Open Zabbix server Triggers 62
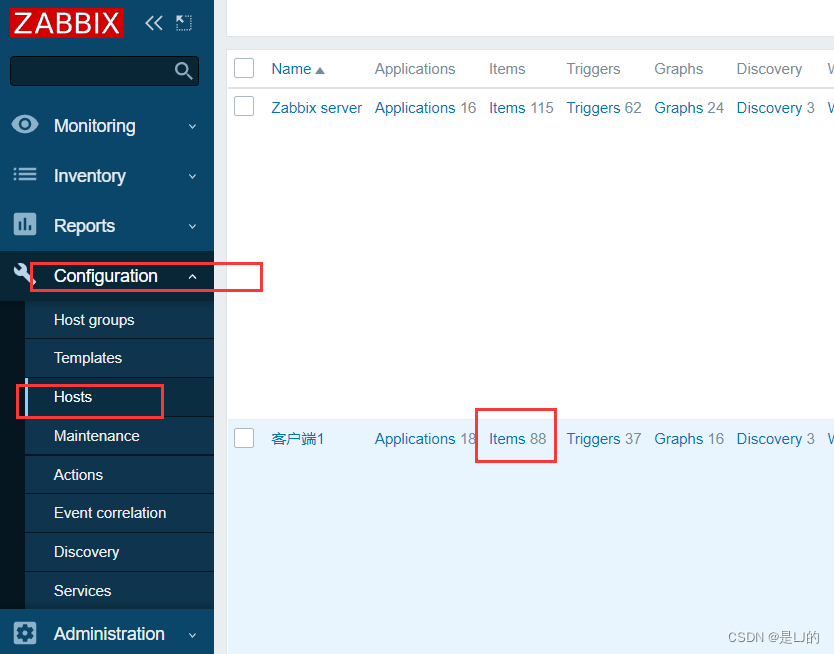Screen dimensions: 834x654 (593, 108)
